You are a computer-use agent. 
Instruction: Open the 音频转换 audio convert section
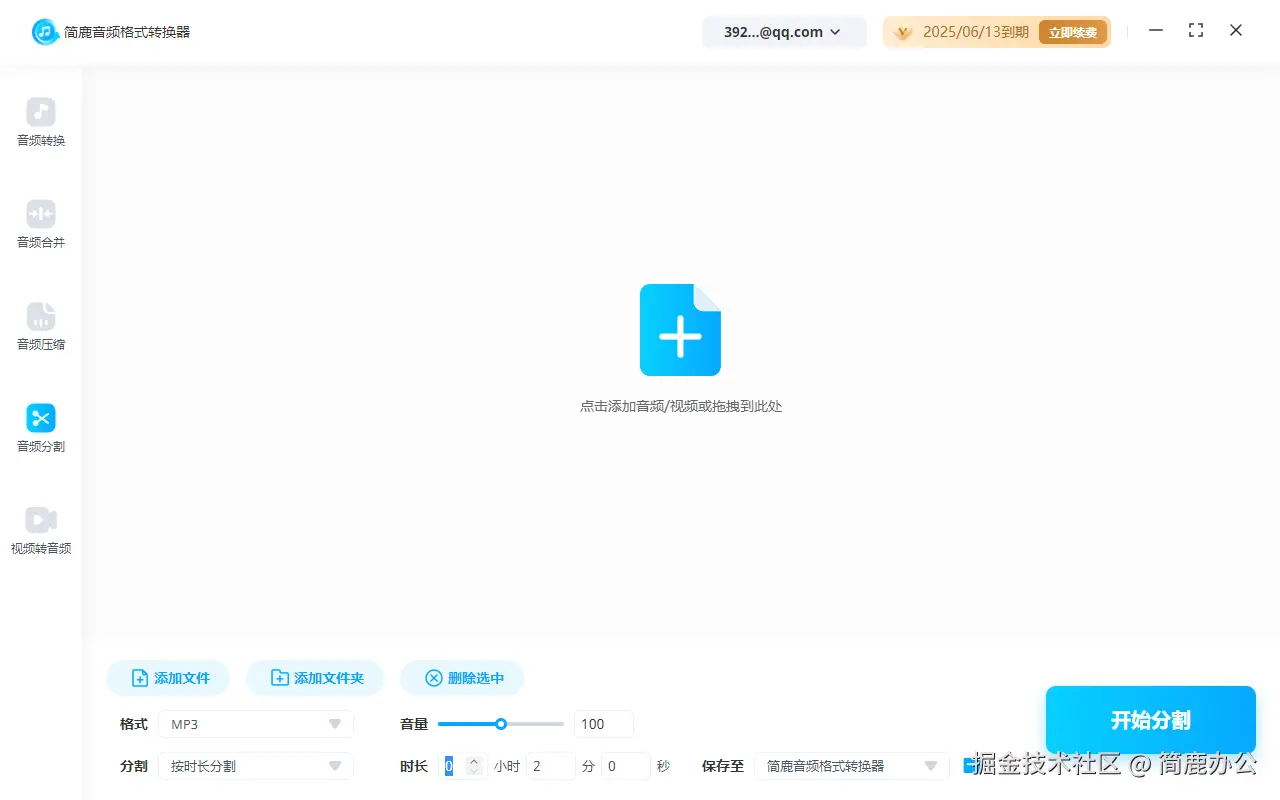[x=41, y=123]
